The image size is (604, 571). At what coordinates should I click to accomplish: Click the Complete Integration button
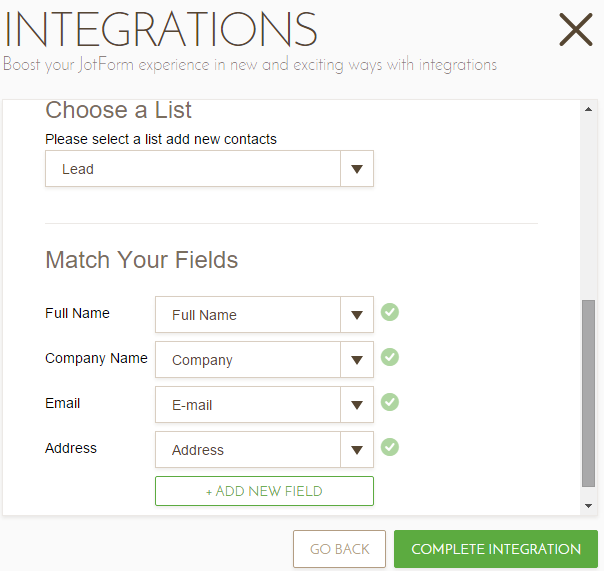[496, 549]
